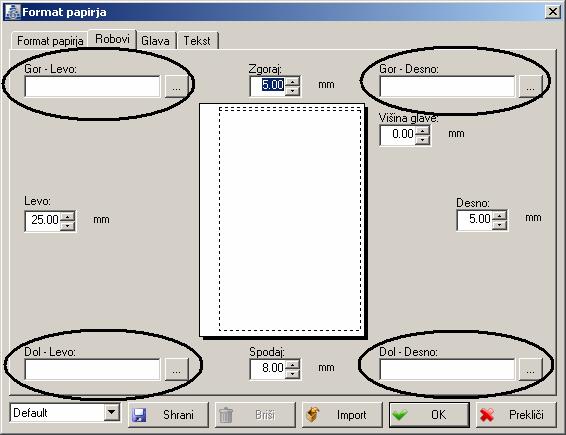Import settings with the Import button
566x435 pixels.
[342, 415]
